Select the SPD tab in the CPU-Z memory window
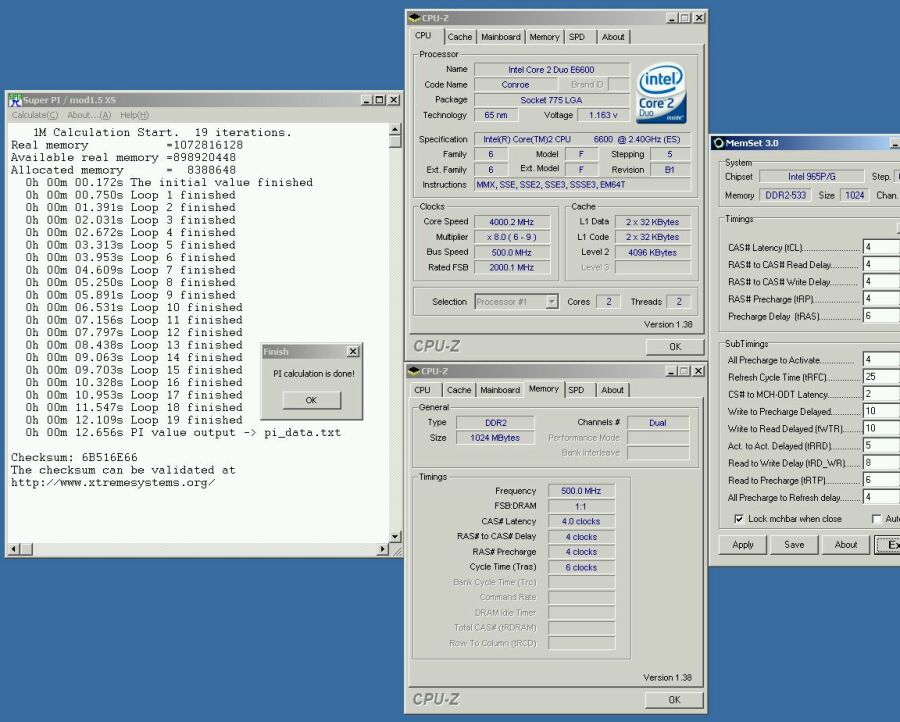 (576, 390)
